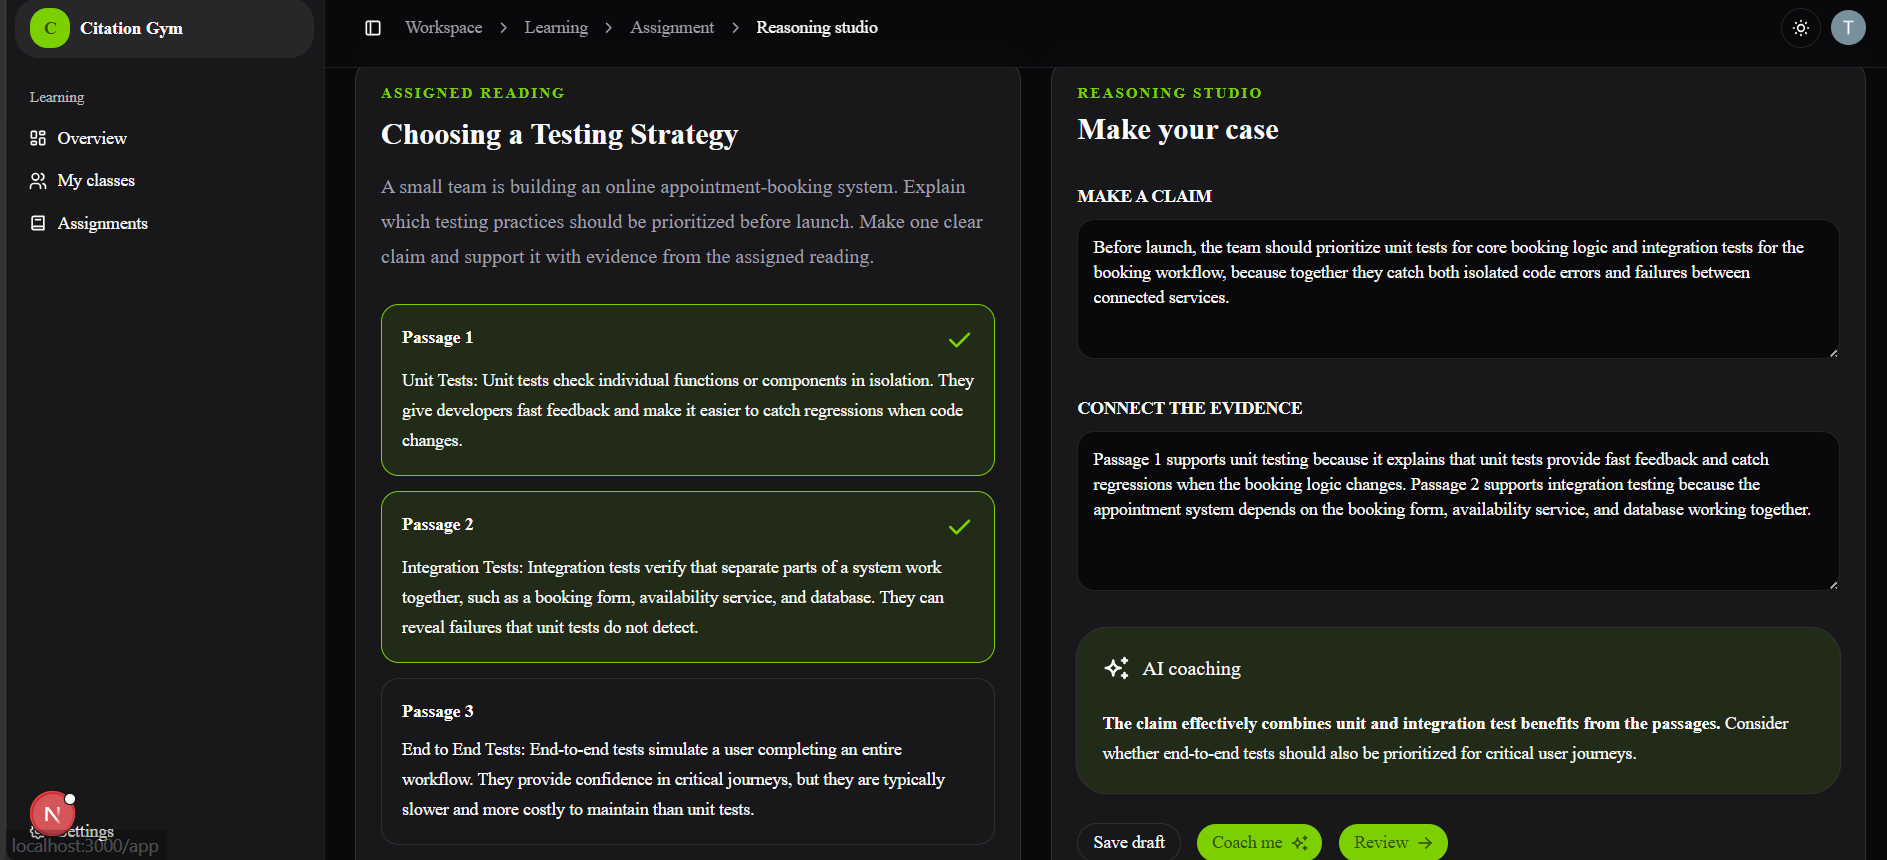Click the 'Make your case' heading
Screen dimensions: 1887x860
coord(1178,130)
